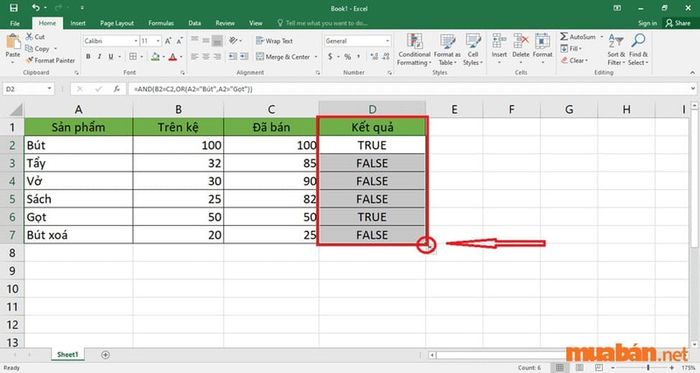This screenshot has height=373, width=700.
Task: Toggle Italic formatting
Action: pos(99,57)
